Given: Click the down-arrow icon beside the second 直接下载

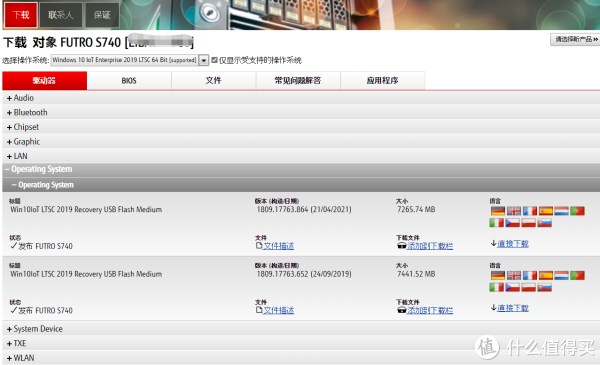Looking at the screenshot, I should coord(494,308).
